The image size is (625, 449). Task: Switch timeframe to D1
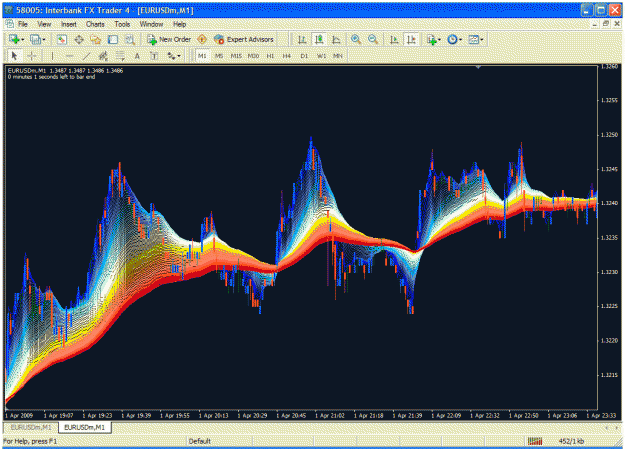pos(304,56)
